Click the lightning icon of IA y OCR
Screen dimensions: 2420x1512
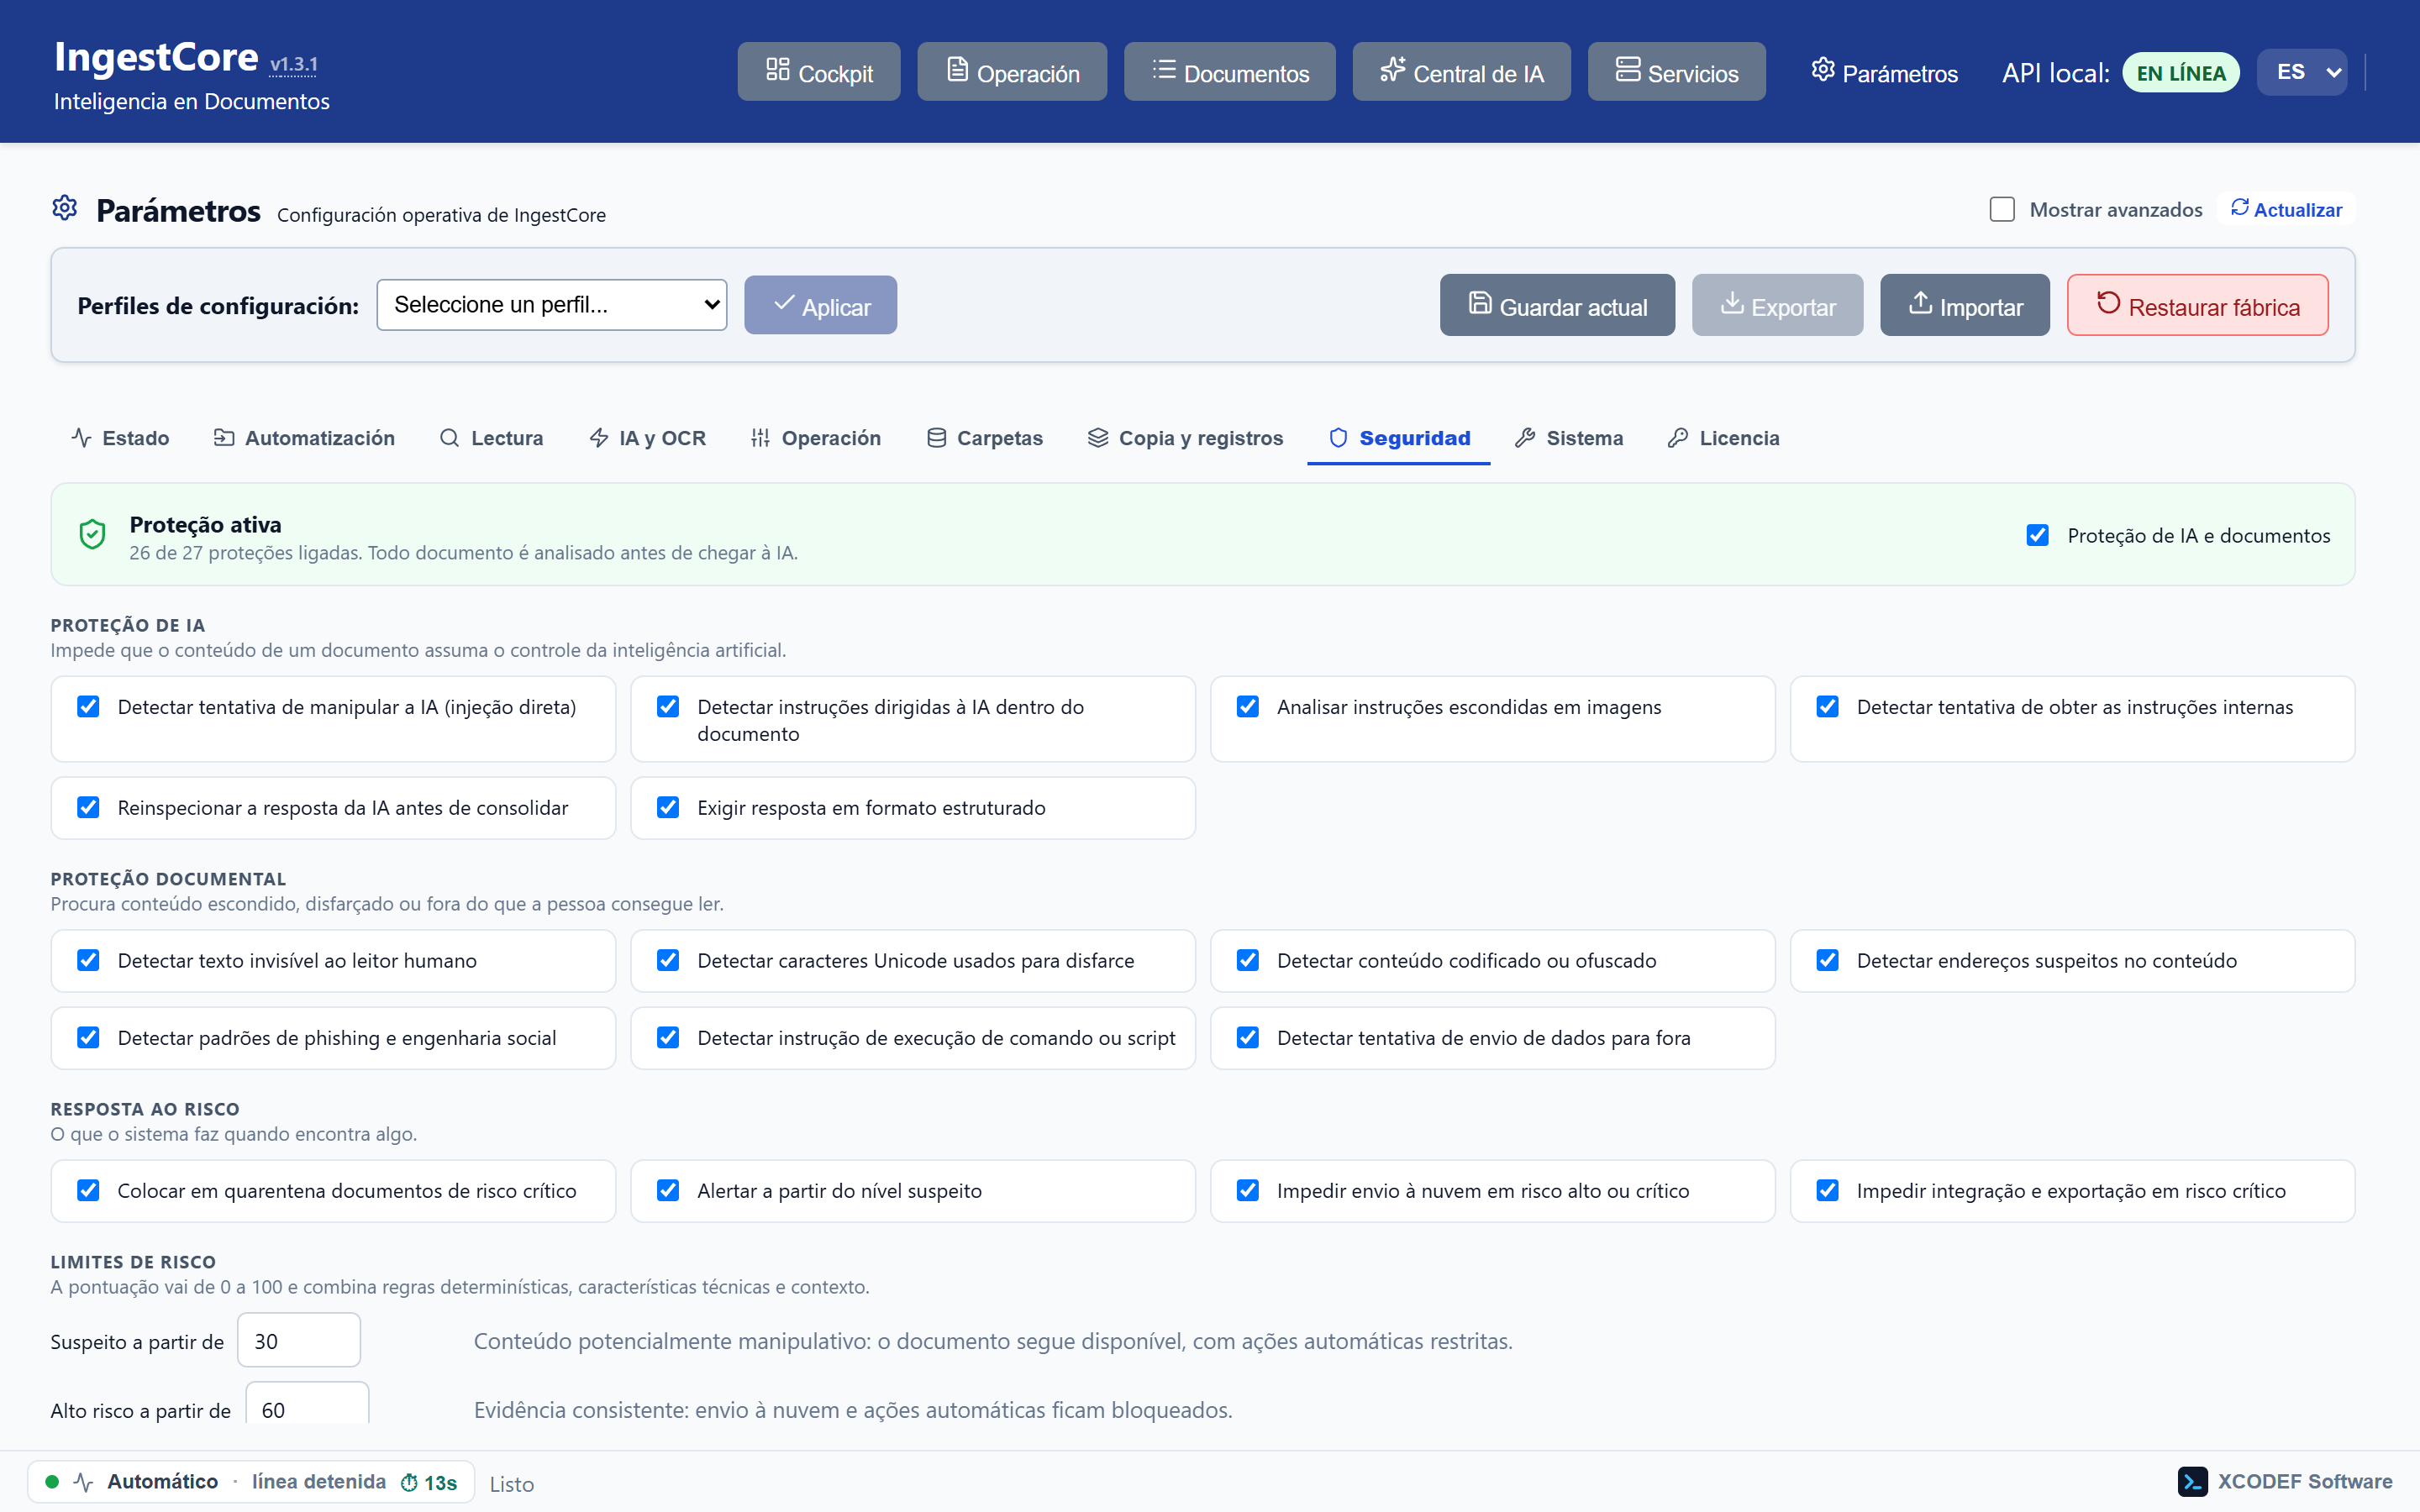[x=599, y=438]
